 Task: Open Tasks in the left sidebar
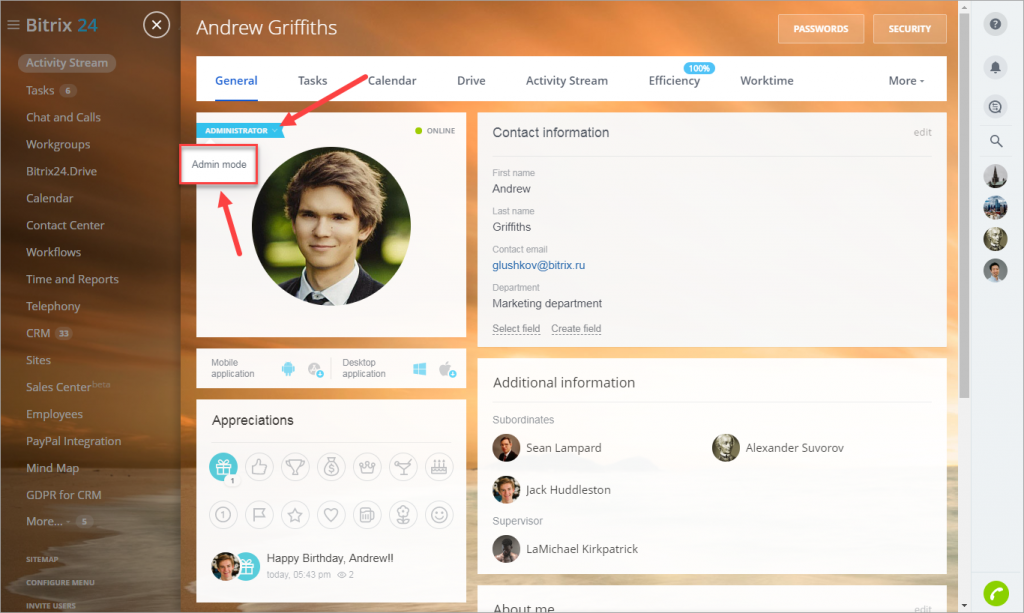point(40,90)
